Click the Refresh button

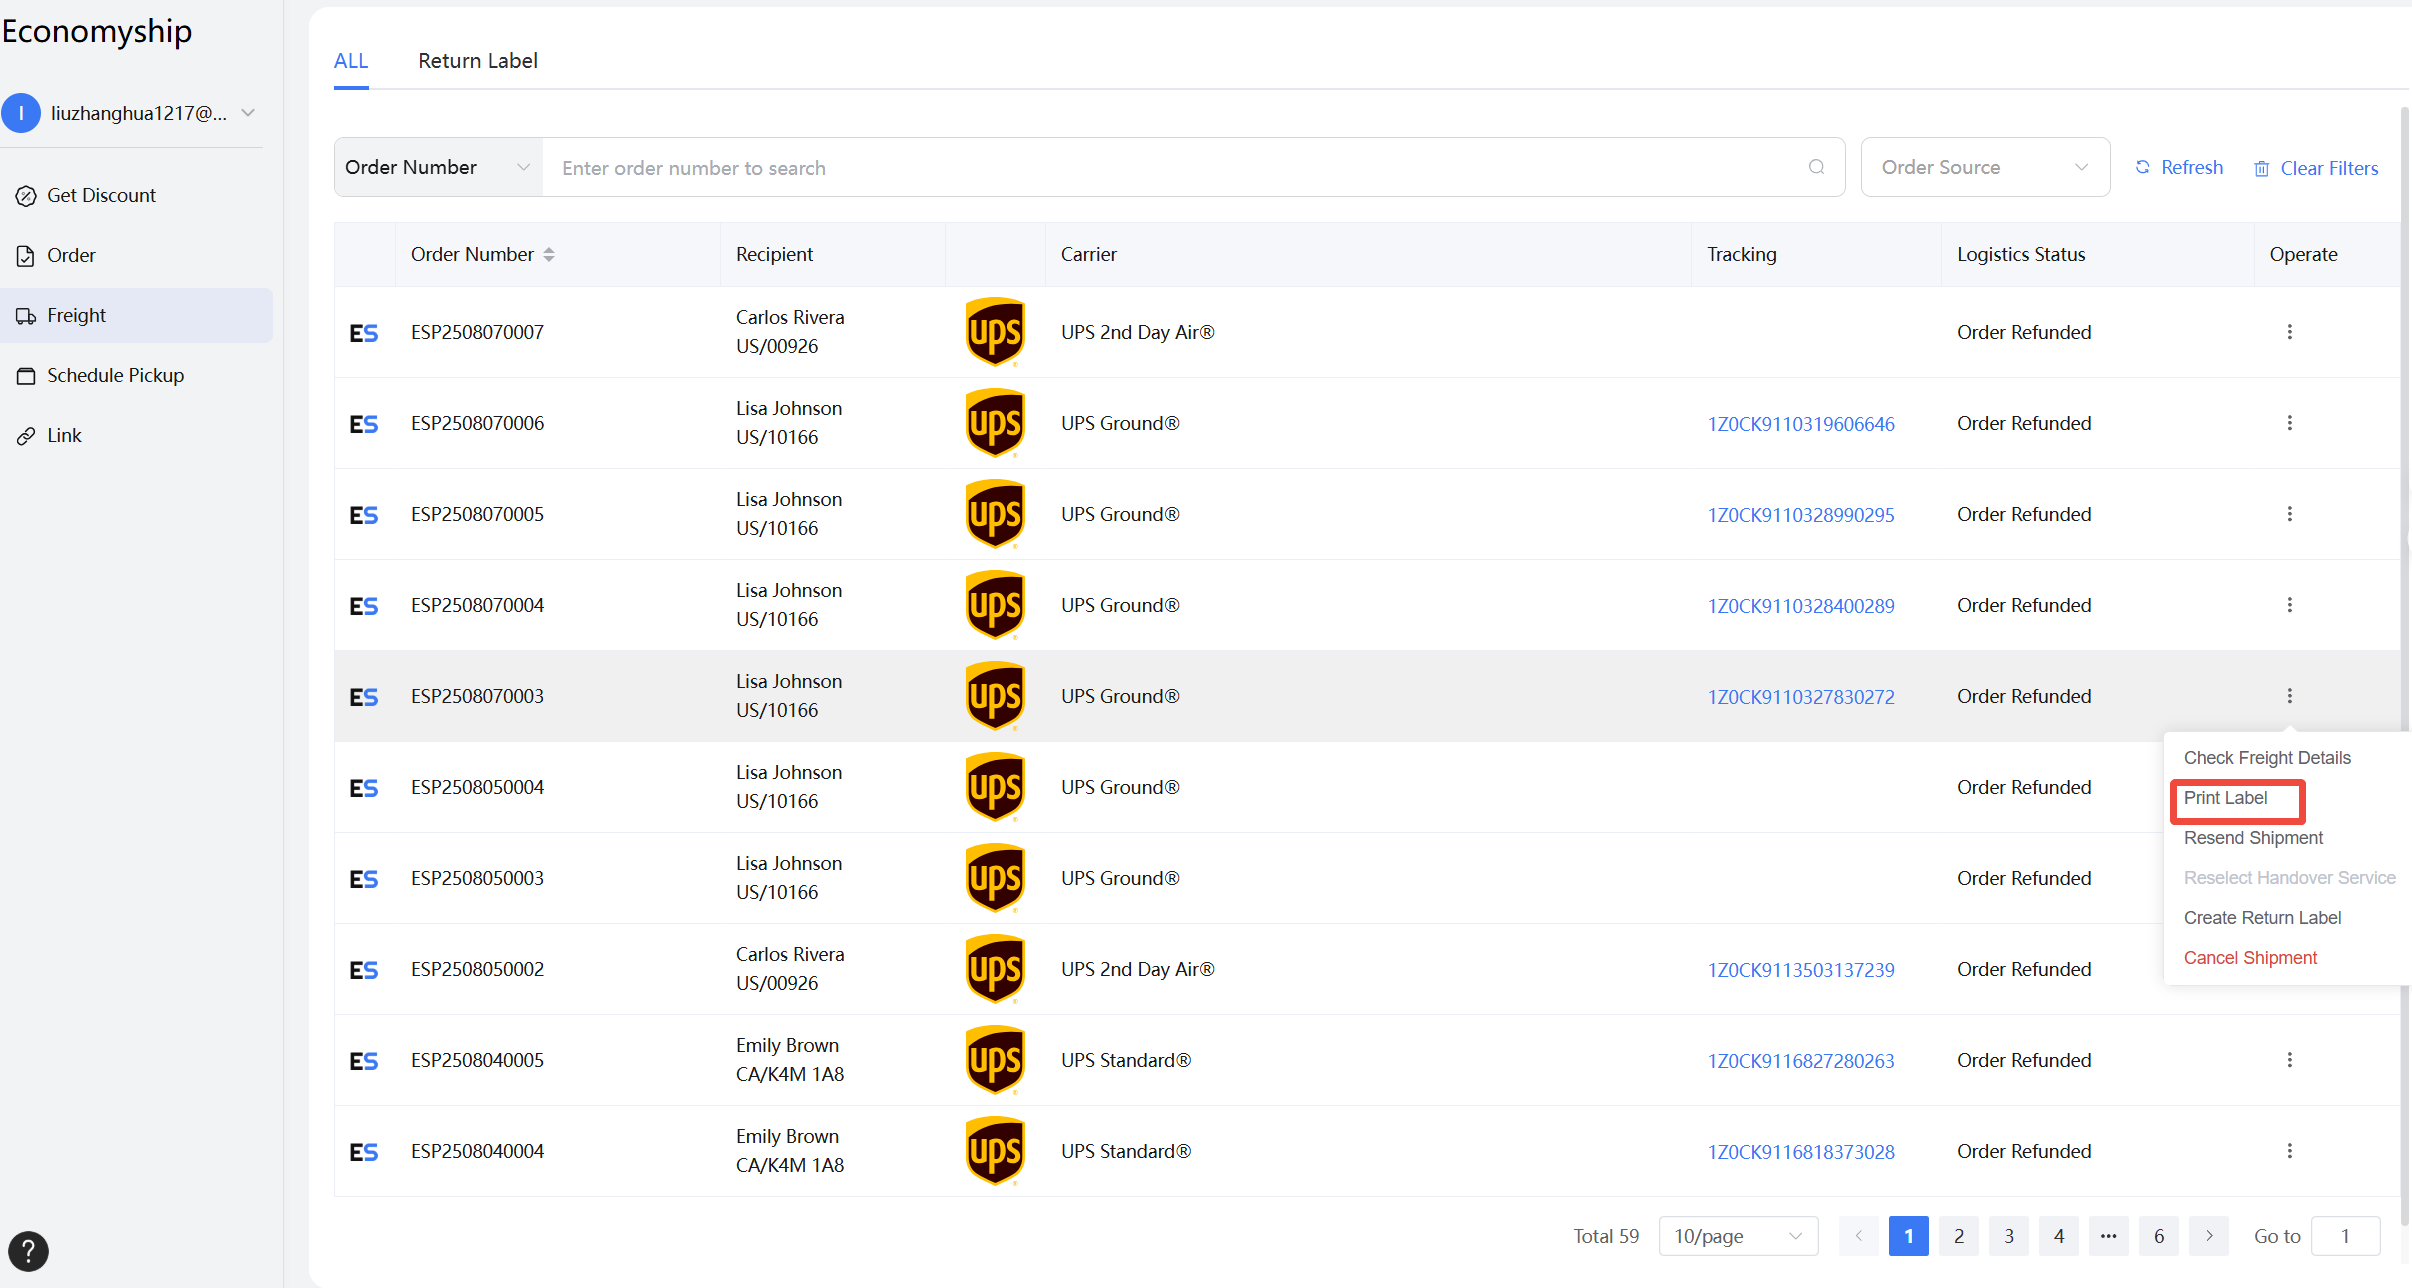pyautogui.click(x=2179, y=168)
